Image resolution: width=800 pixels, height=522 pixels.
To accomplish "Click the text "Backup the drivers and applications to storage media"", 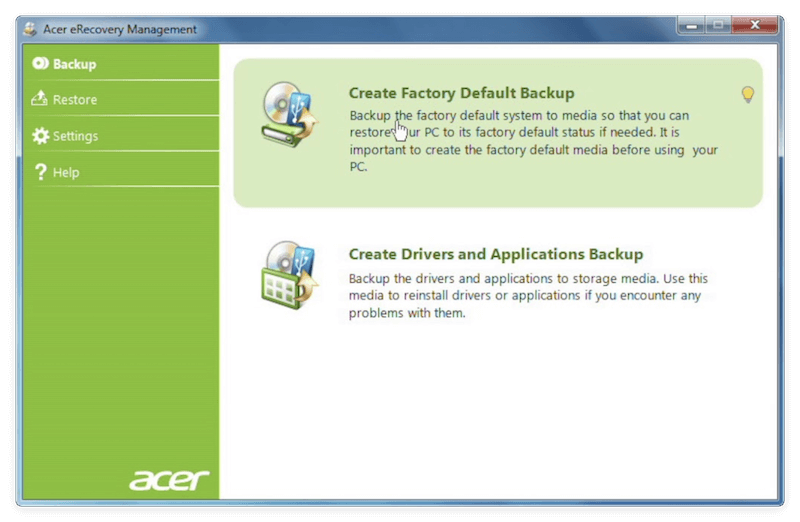I will click(503, 279).
